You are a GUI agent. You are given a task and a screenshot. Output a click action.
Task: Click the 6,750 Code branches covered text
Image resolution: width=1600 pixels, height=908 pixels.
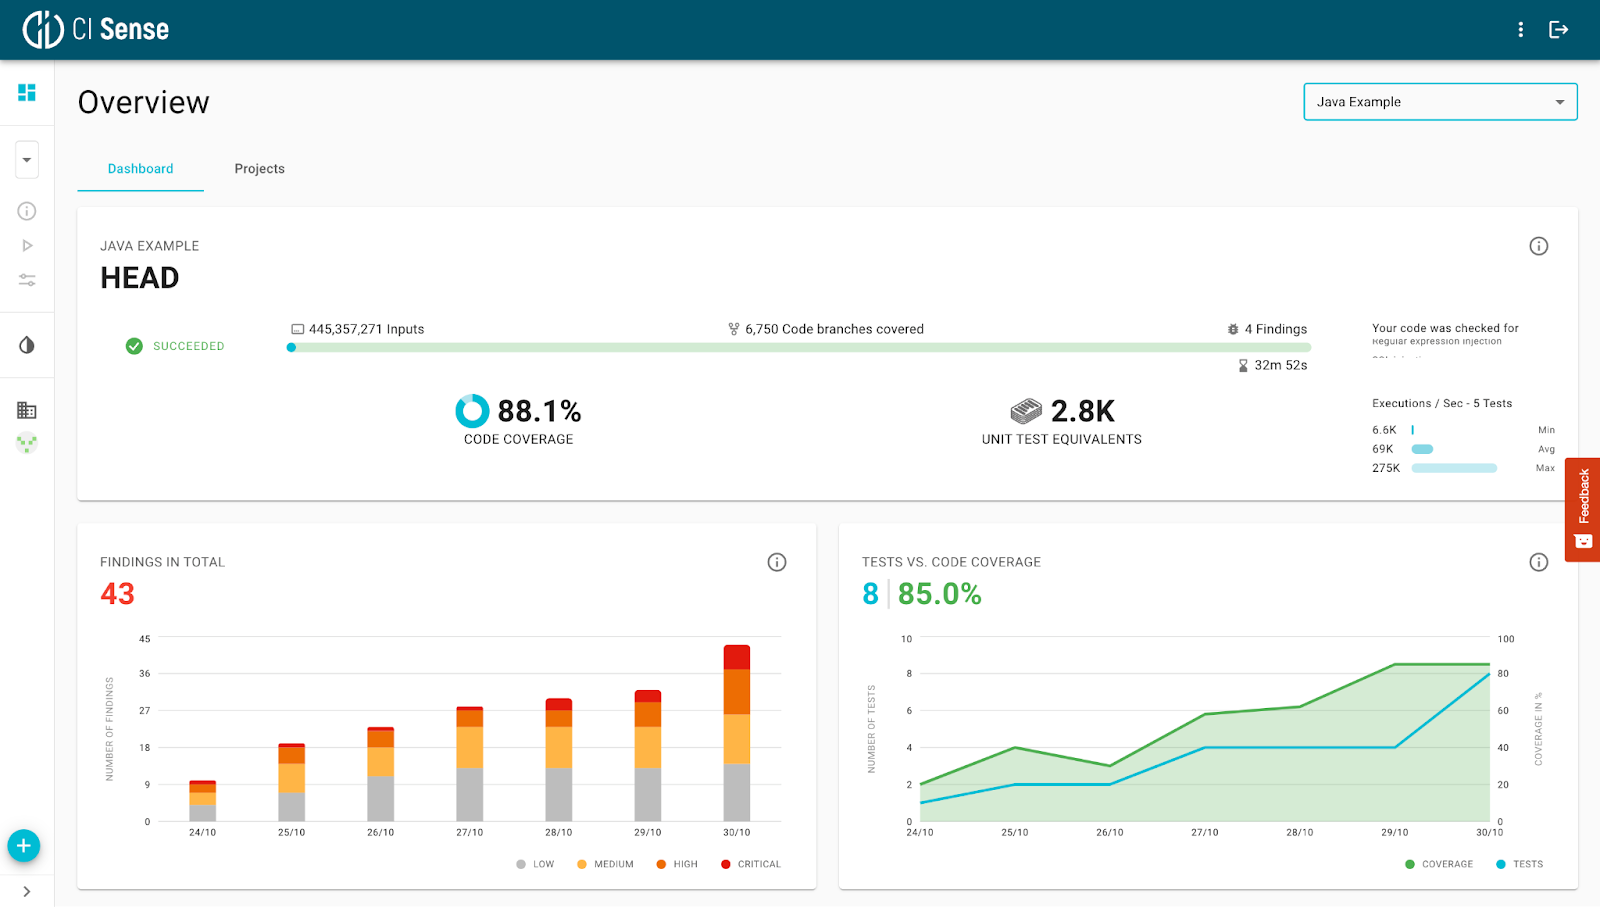(x=826, y=329)
